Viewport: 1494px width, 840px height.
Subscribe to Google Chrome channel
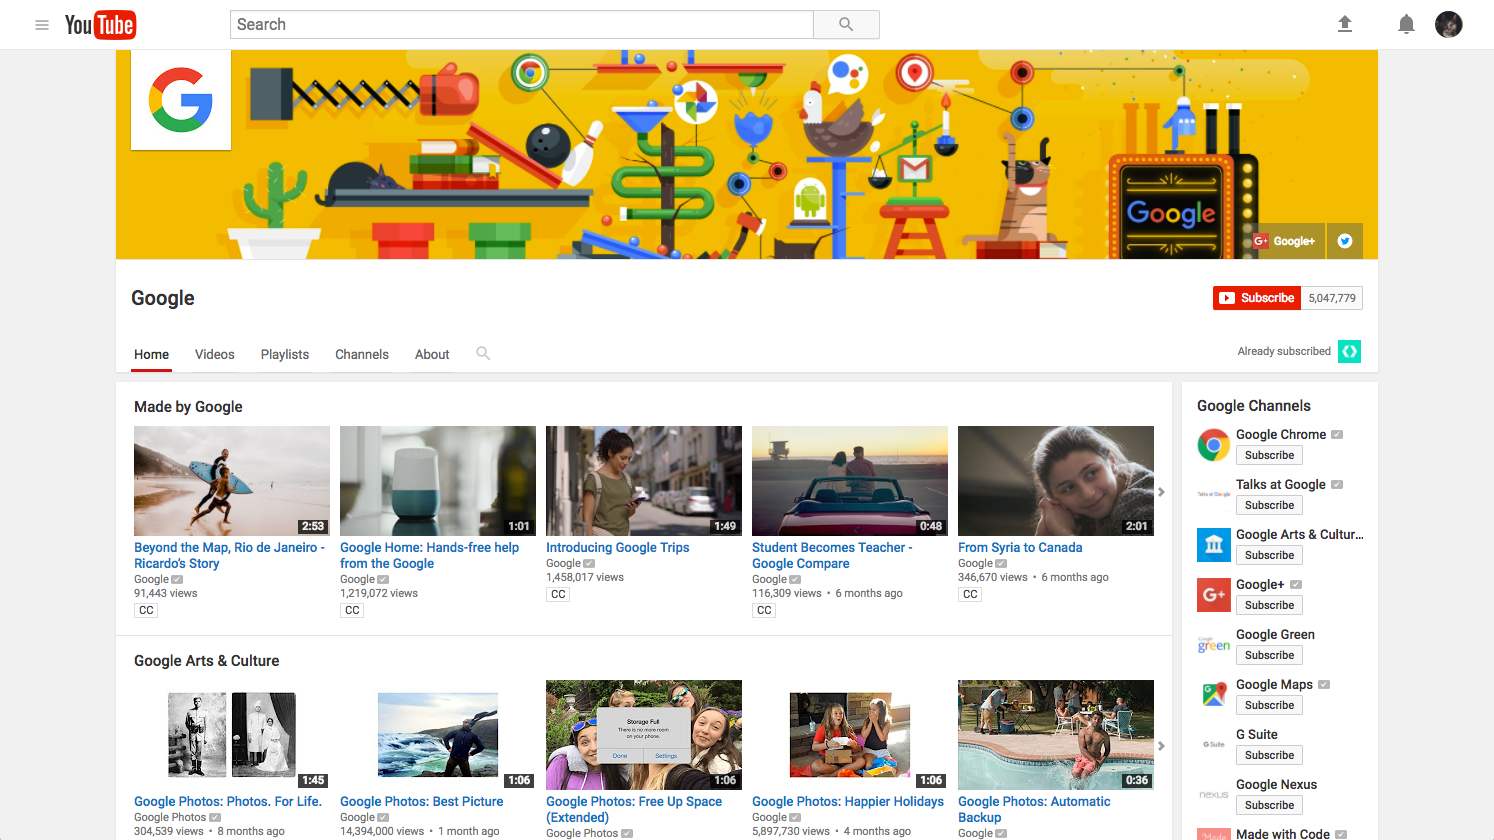(1269, 455)
